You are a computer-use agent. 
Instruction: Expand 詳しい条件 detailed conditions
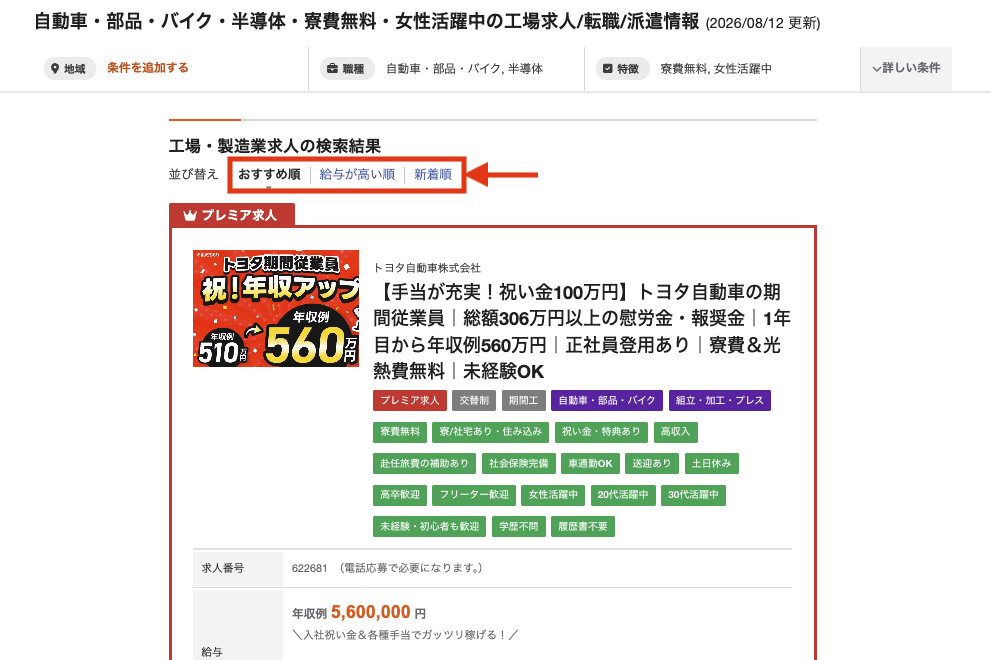[906, 68]
